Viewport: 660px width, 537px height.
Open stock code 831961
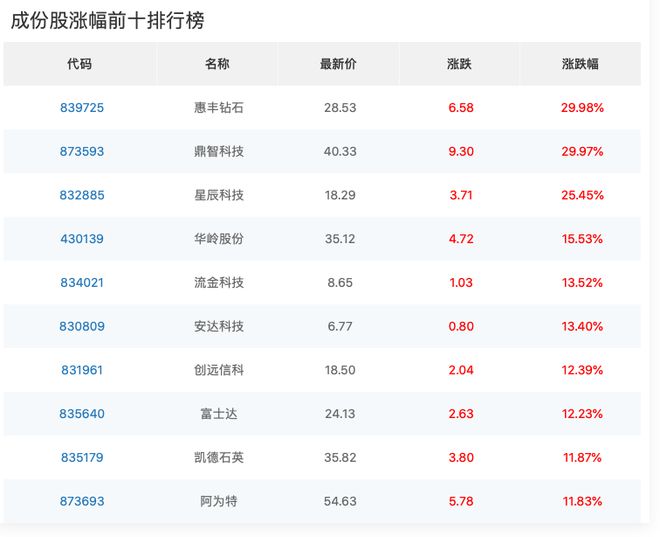tap(82, 370)
